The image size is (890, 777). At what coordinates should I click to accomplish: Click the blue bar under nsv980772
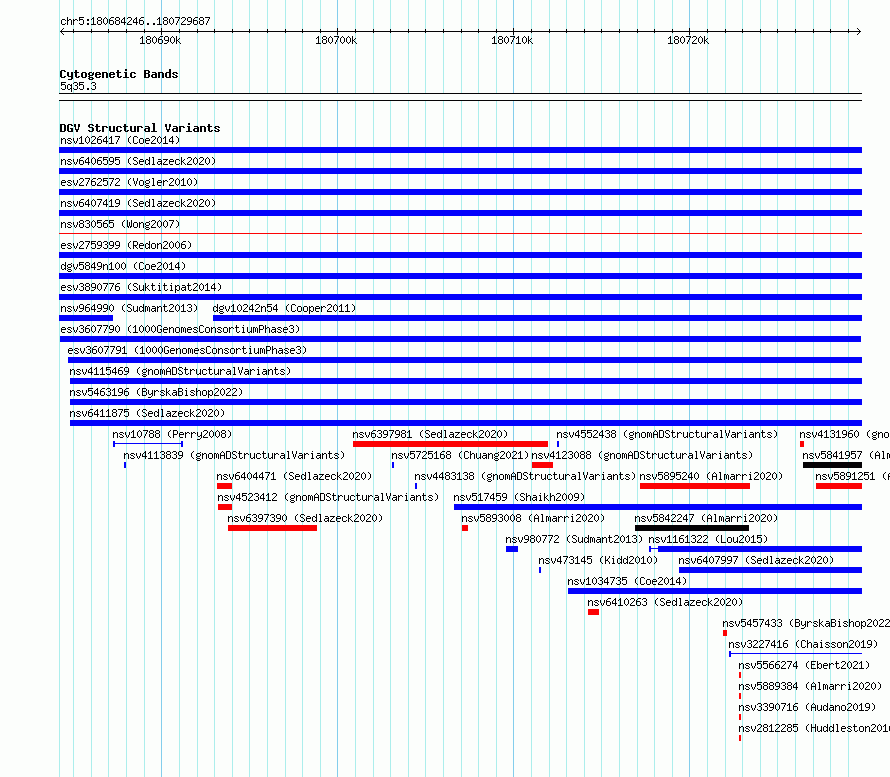point(512,549)
